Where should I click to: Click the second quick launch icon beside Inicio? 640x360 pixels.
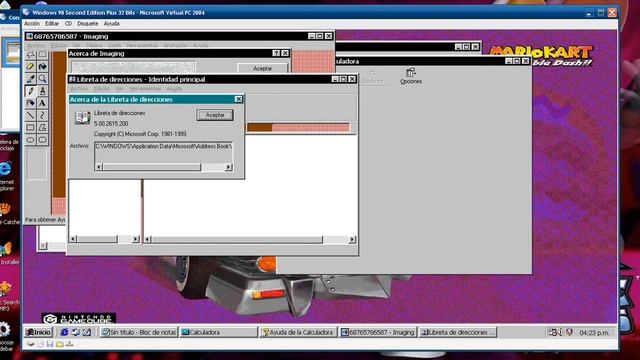(x=76, y=332)
